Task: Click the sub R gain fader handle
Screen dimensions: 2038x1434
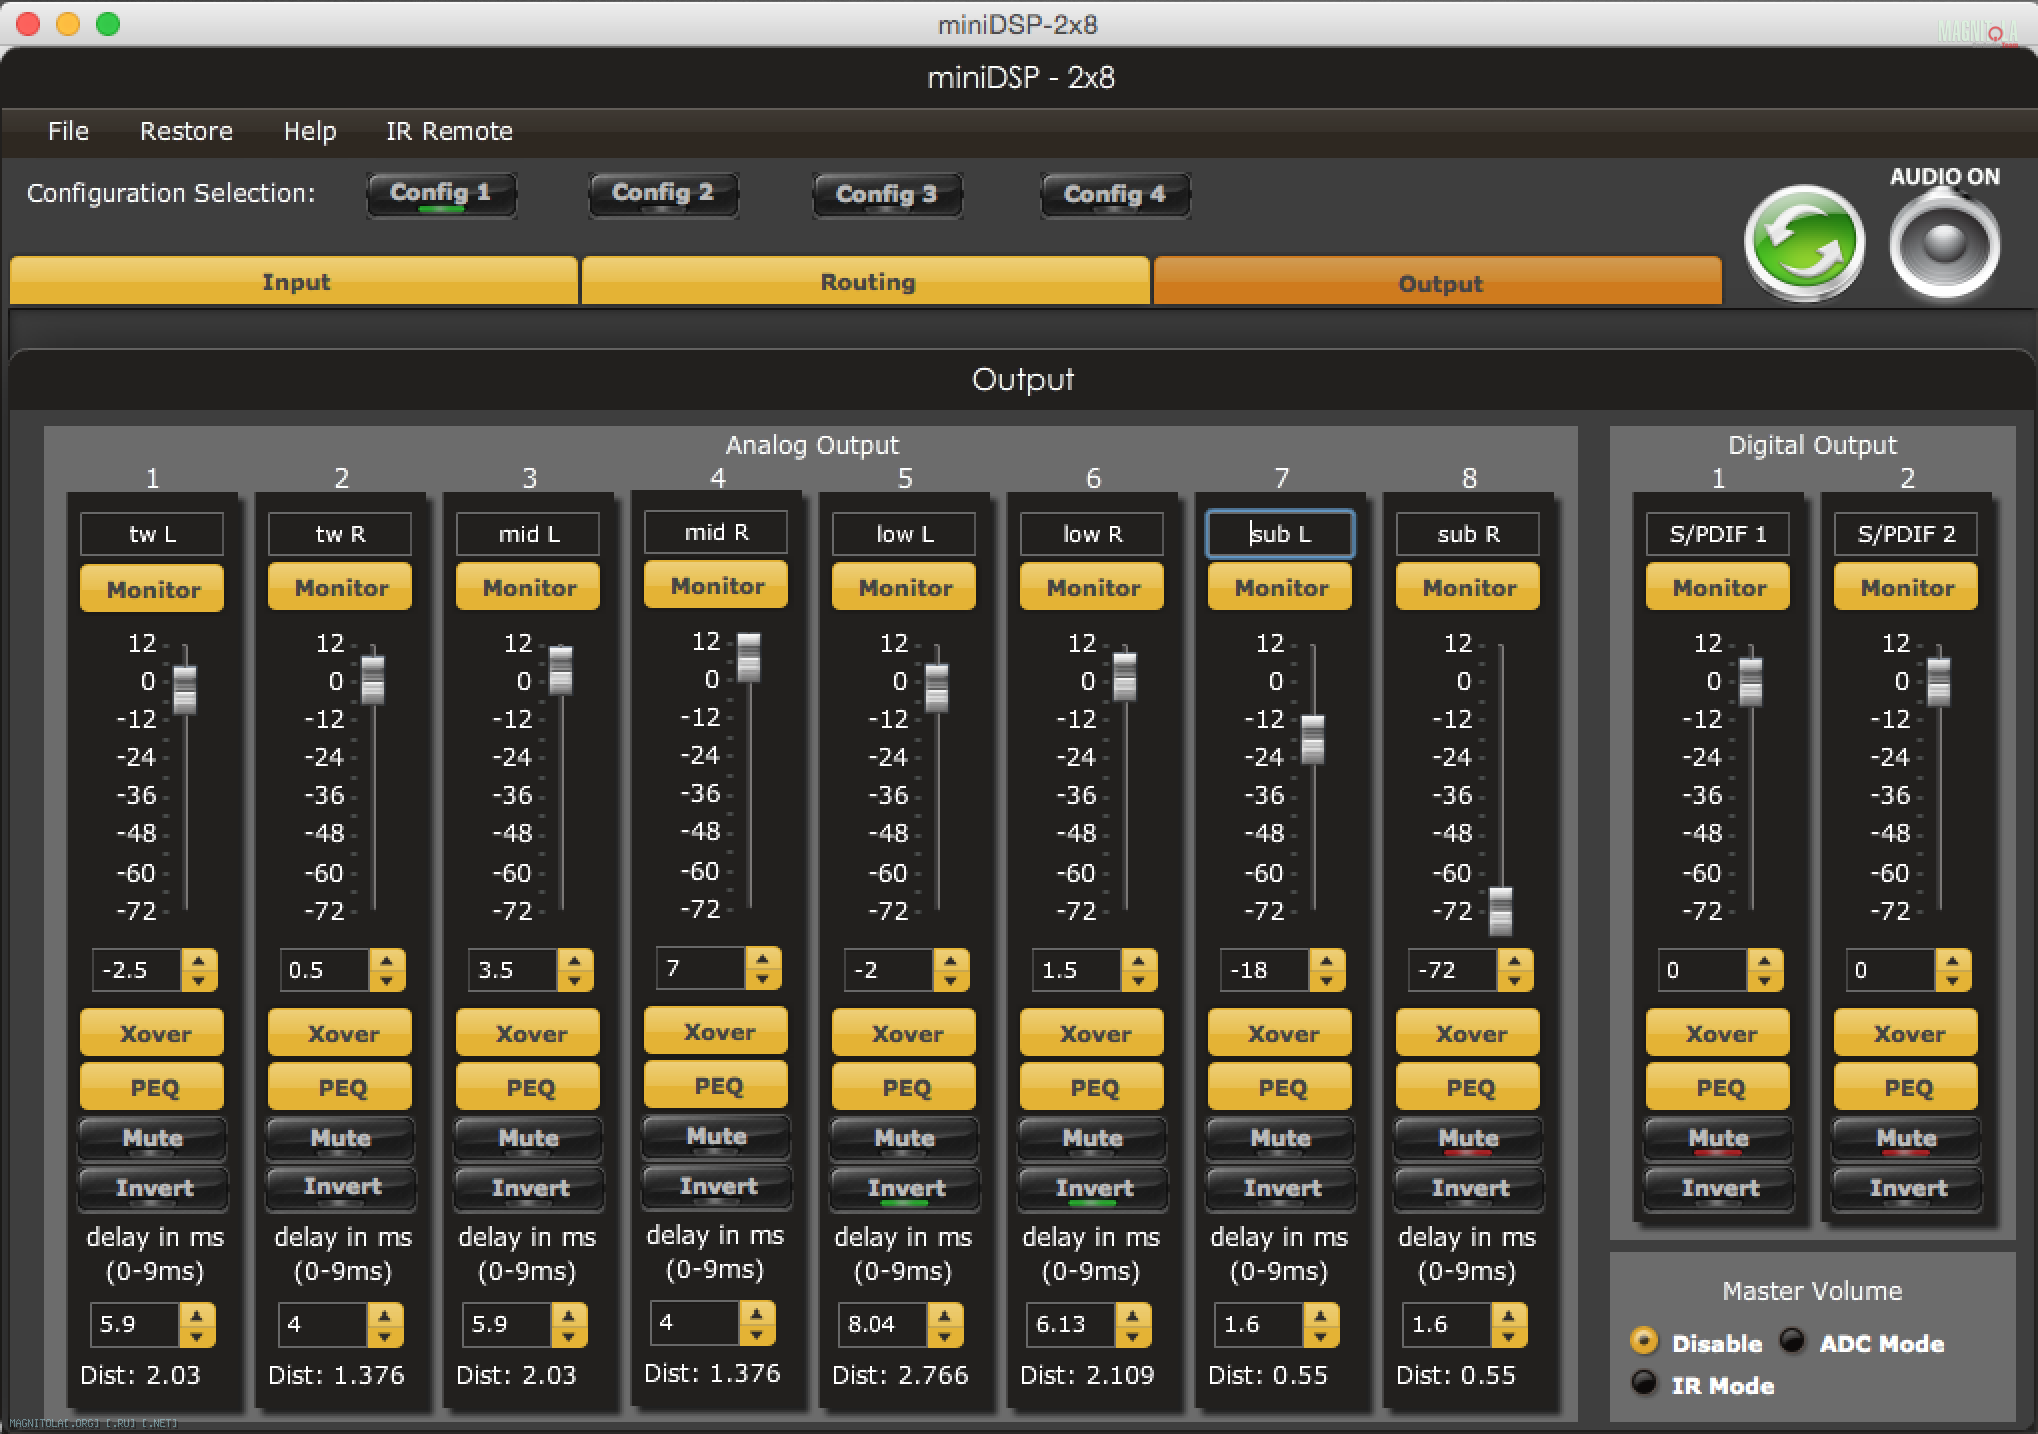Action: pyautogui.click(x=1501, y=910)
